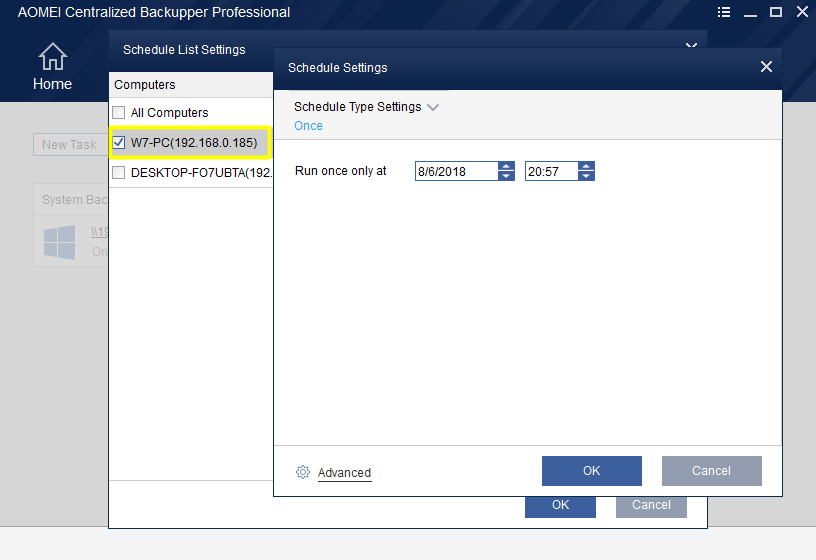Click the Advanced gear icon

pos(302,472)
